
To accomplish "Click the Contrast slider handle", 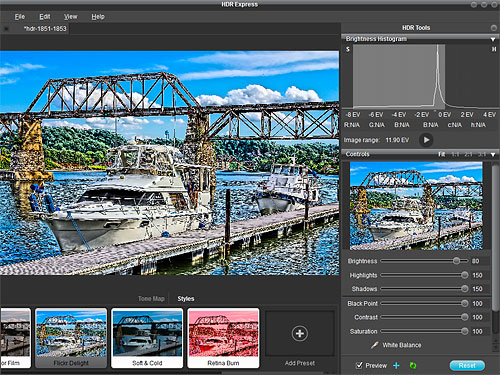I will (x=465, y=317).
